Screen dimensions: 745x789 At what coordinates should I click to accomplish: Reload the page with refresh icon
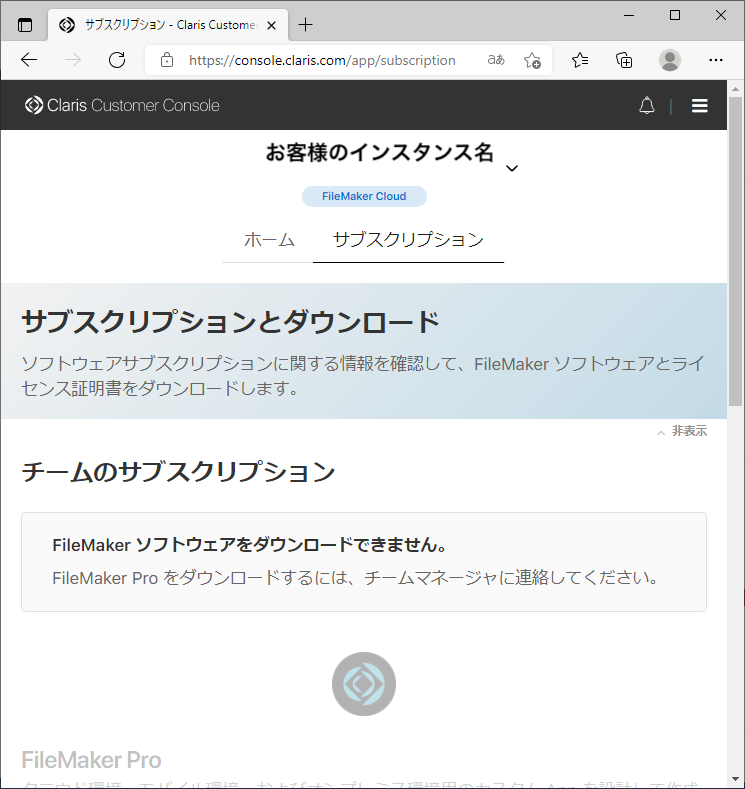pyautogui.click(x=117, y=60)
